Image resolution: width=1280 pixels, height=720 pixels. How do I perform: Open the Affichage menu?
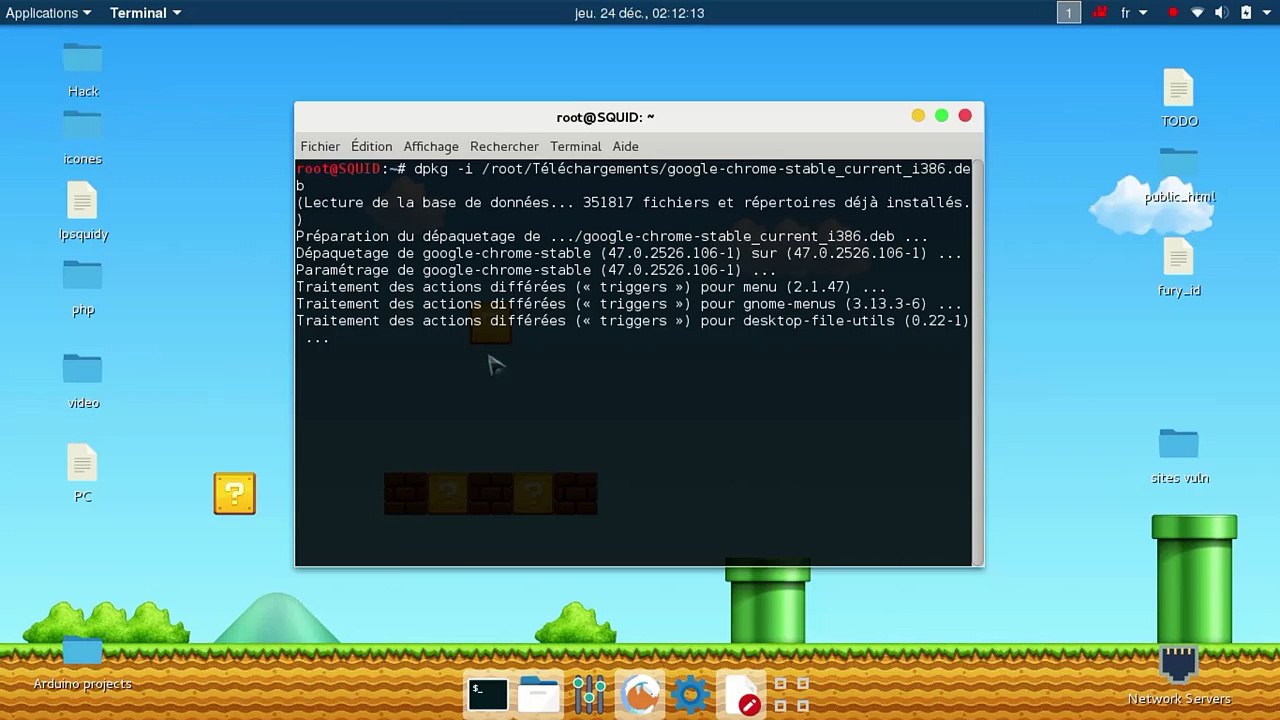(431, 146)
